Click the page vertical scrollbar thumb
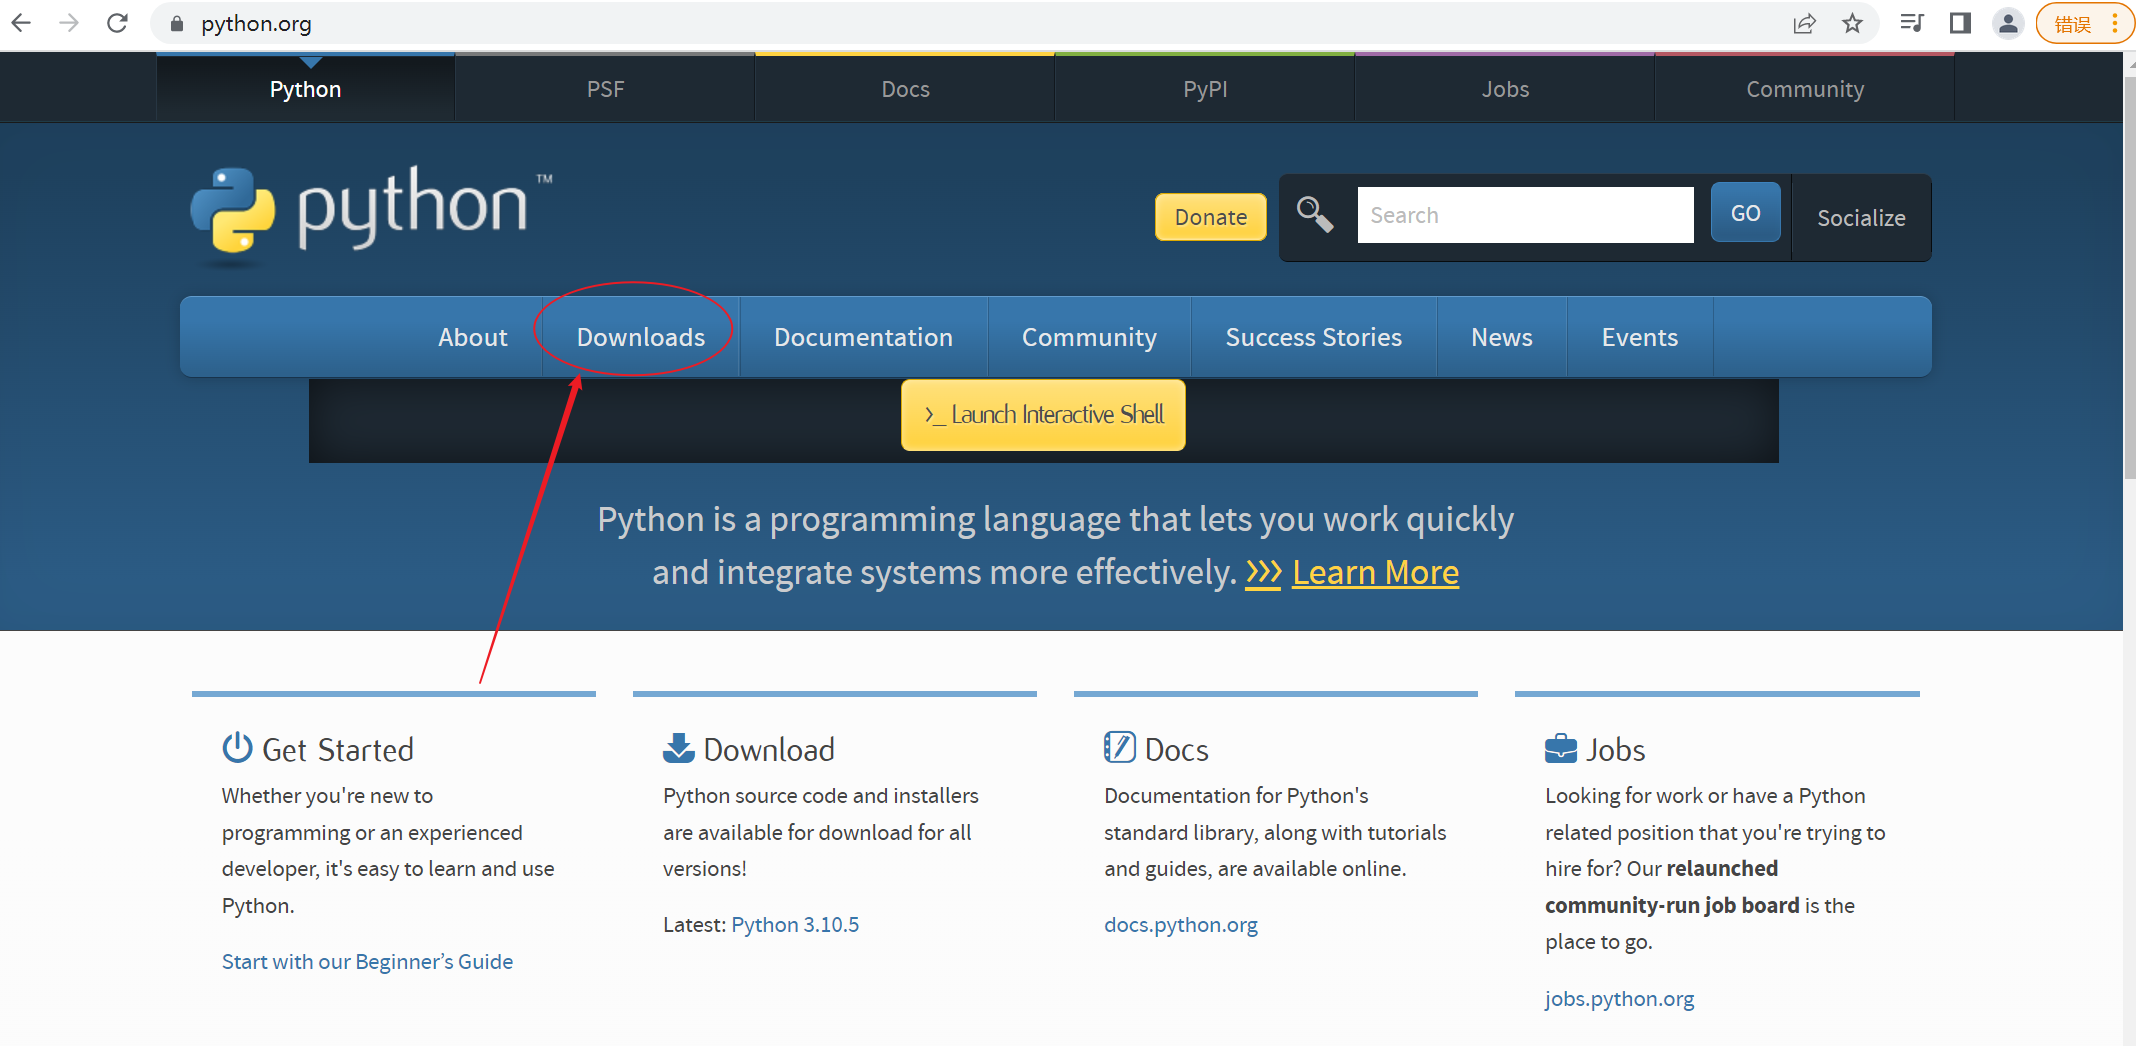Viewport: 2136px width, 1046px height. 2129,276
